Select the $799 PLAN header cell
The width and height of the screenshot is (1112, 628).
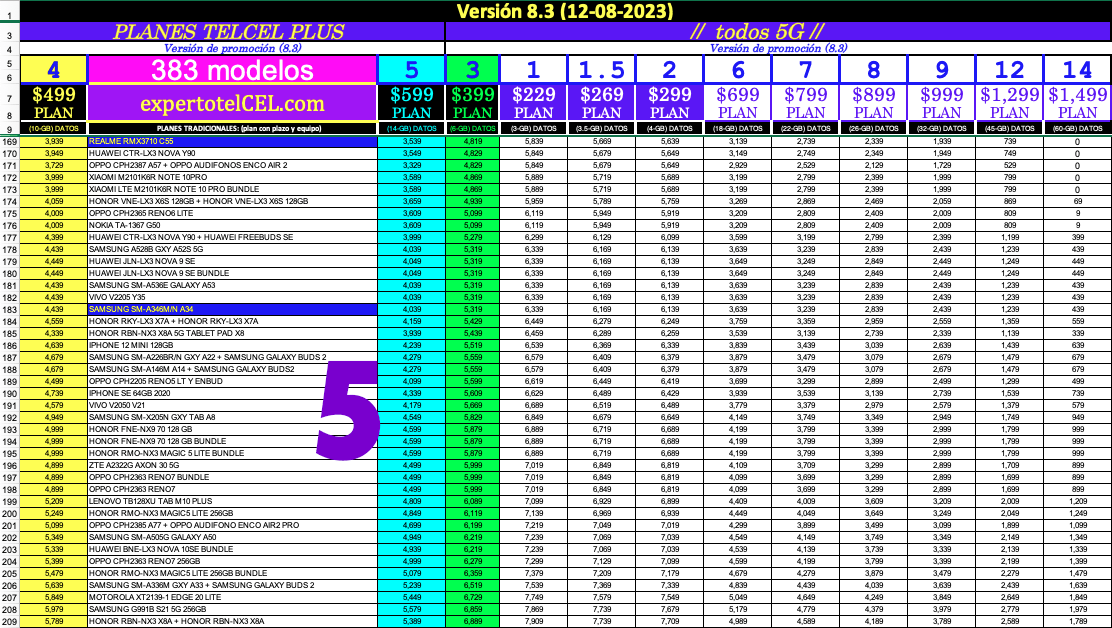806,103
